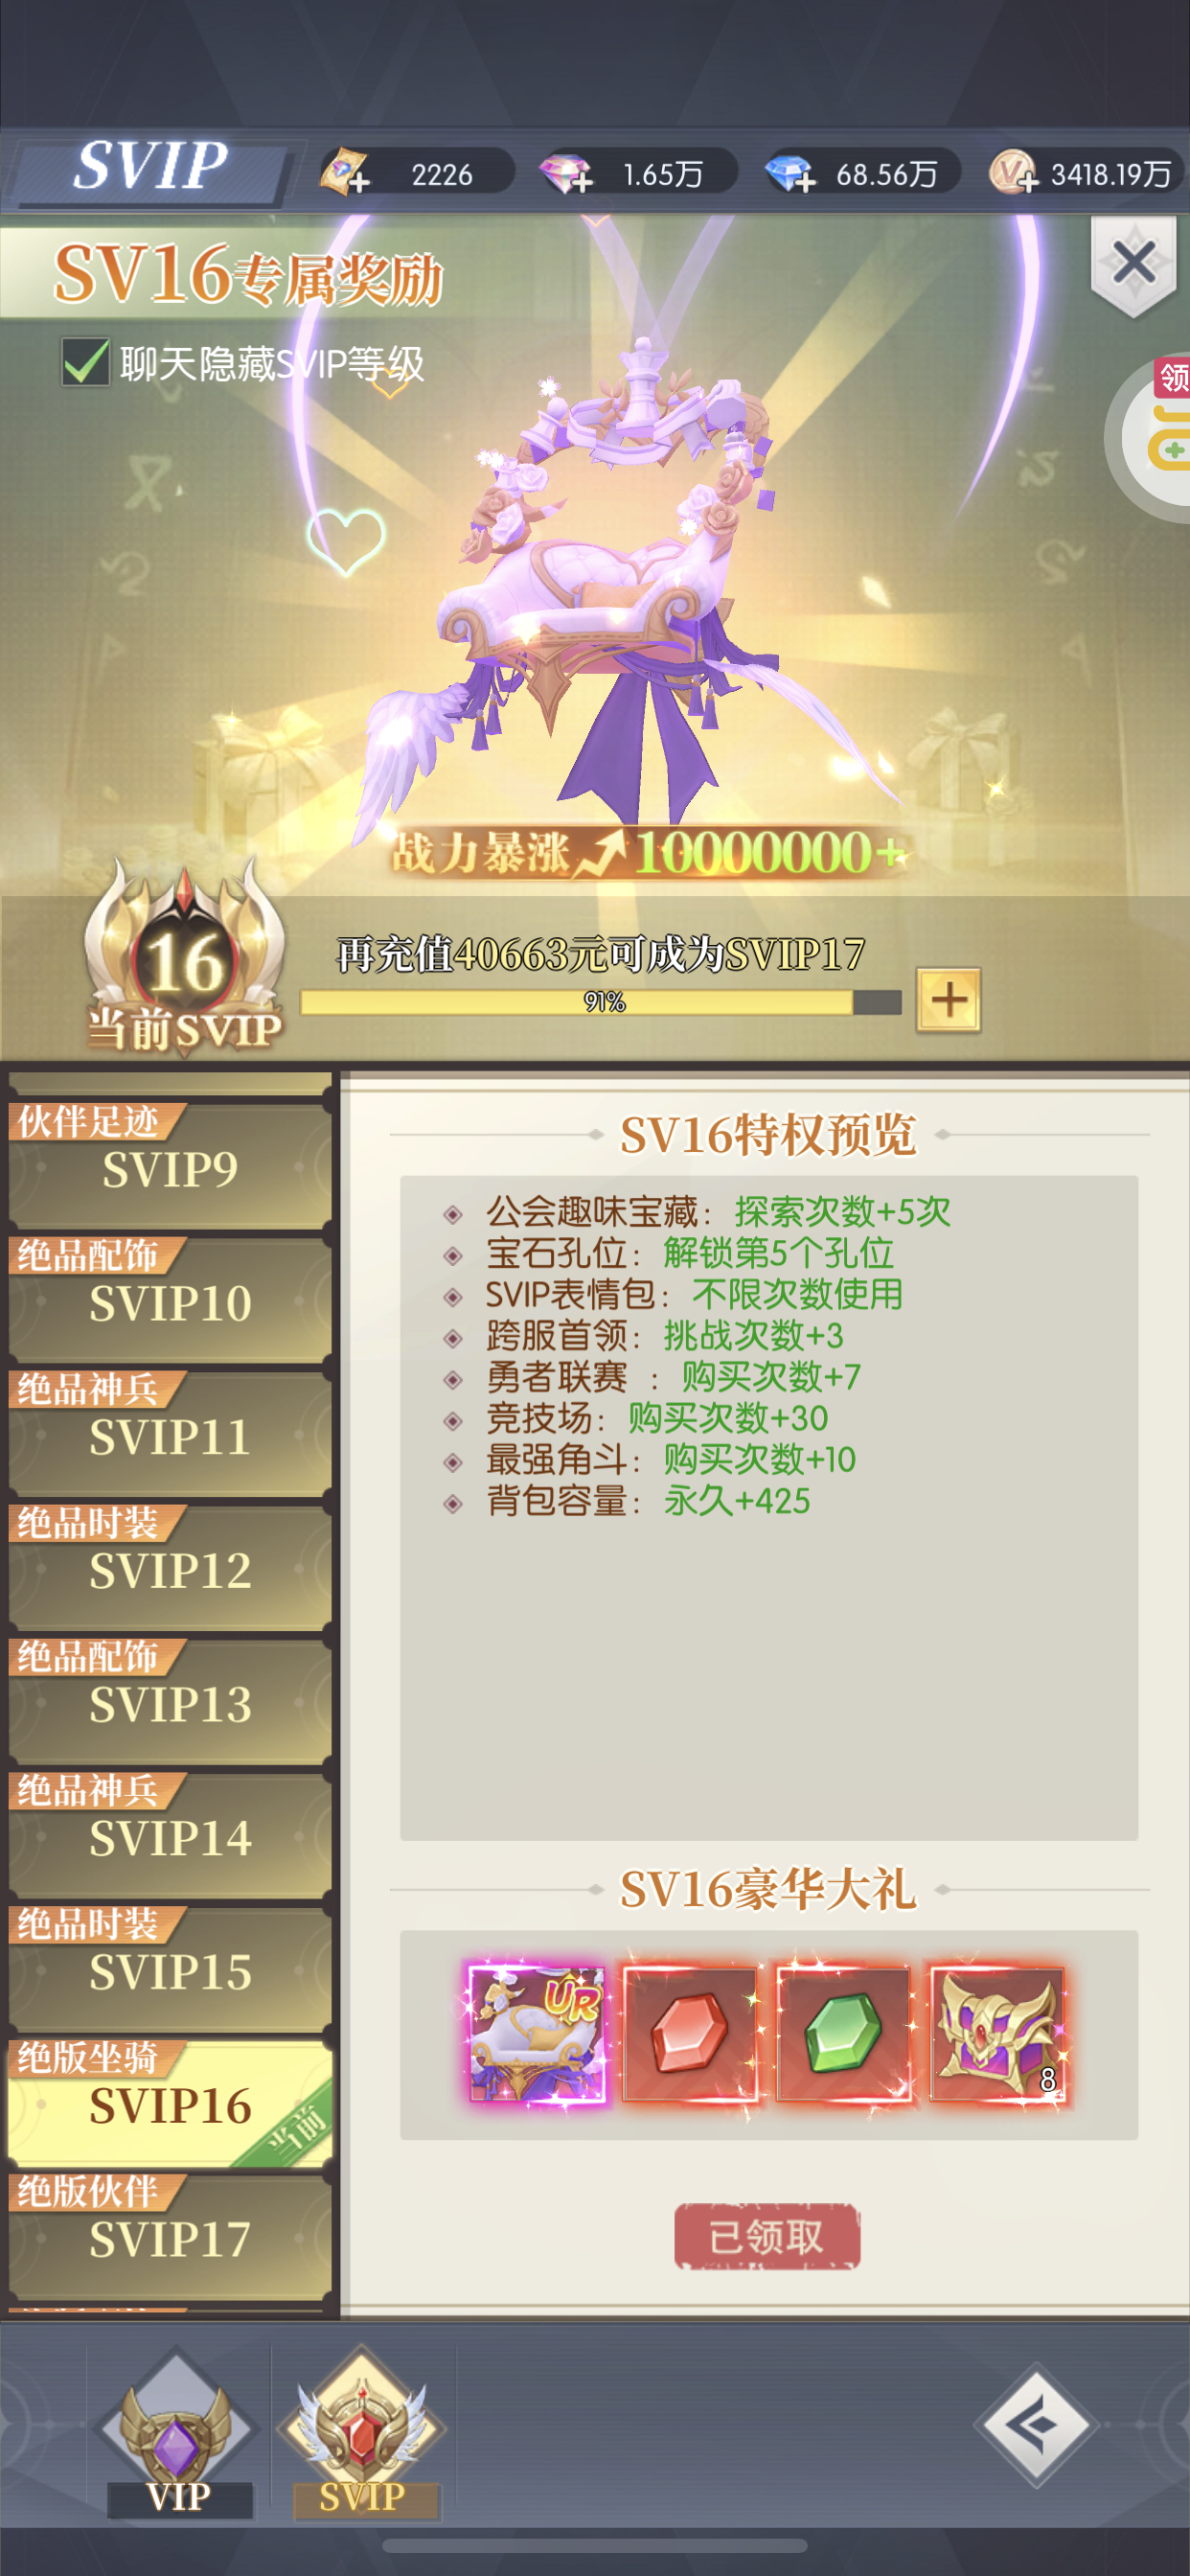Switch to the VIP tab
This screenshot has height=2576, width=1190.
pos(178,2432)
